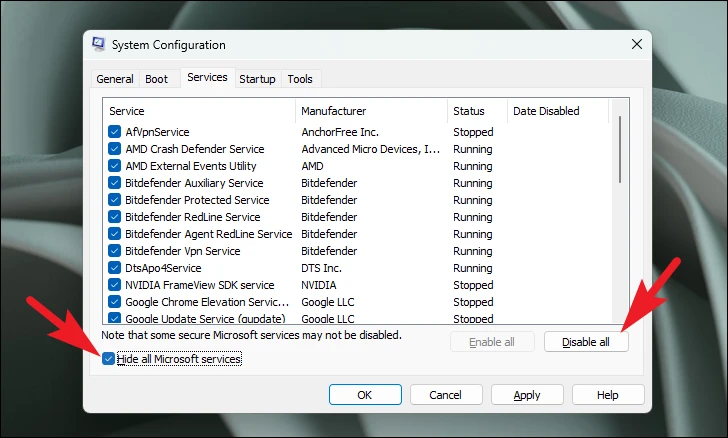Select AMD External Events Utility name
Viewport: 728px width, 438px height.
[x=190, y=166]
